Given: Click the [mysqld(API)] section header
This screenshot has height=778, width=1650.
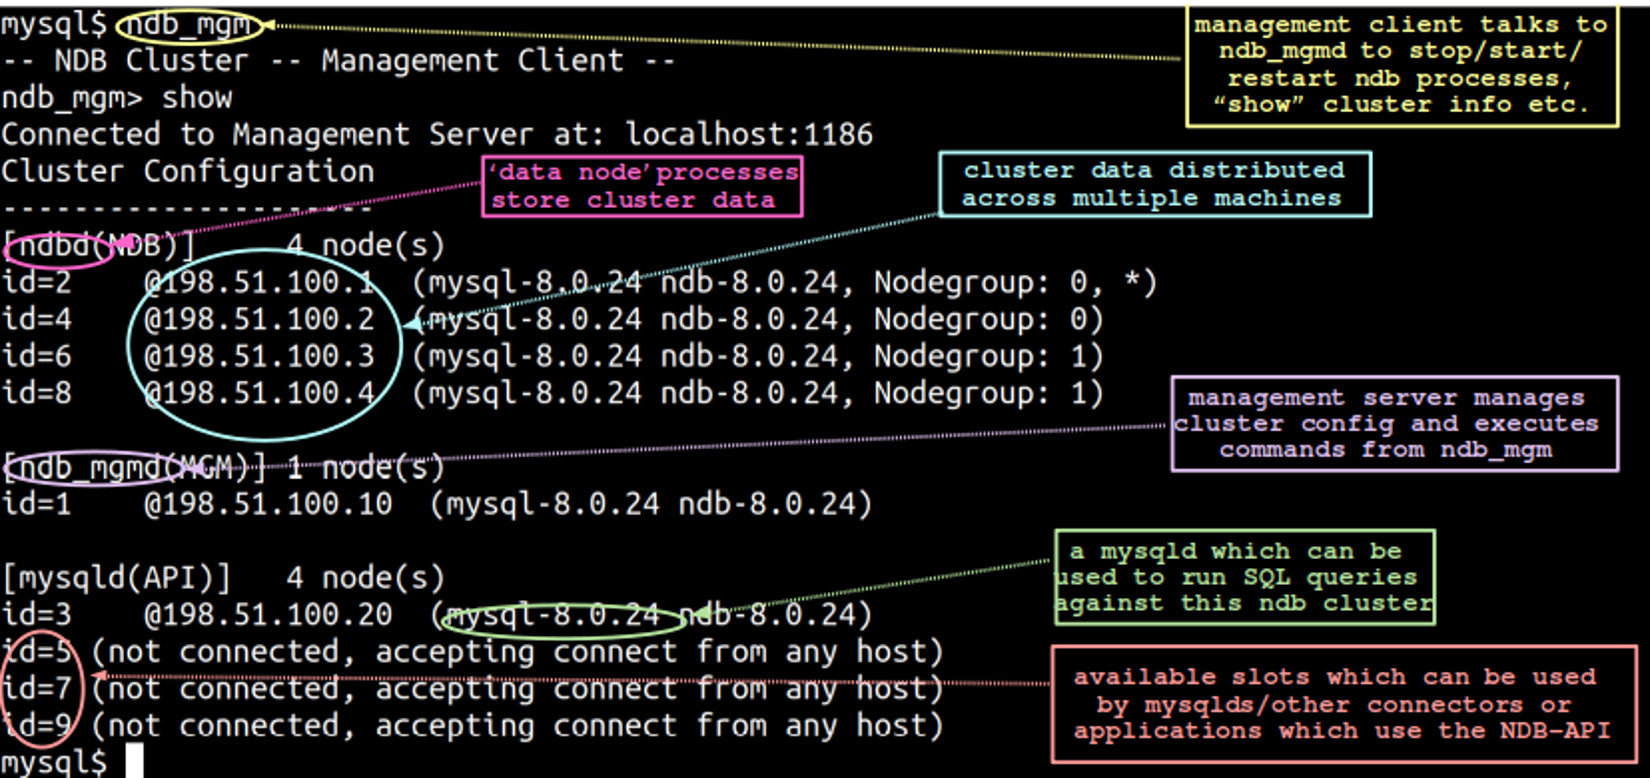Looking at the screenshot, I should pos(116,578).
